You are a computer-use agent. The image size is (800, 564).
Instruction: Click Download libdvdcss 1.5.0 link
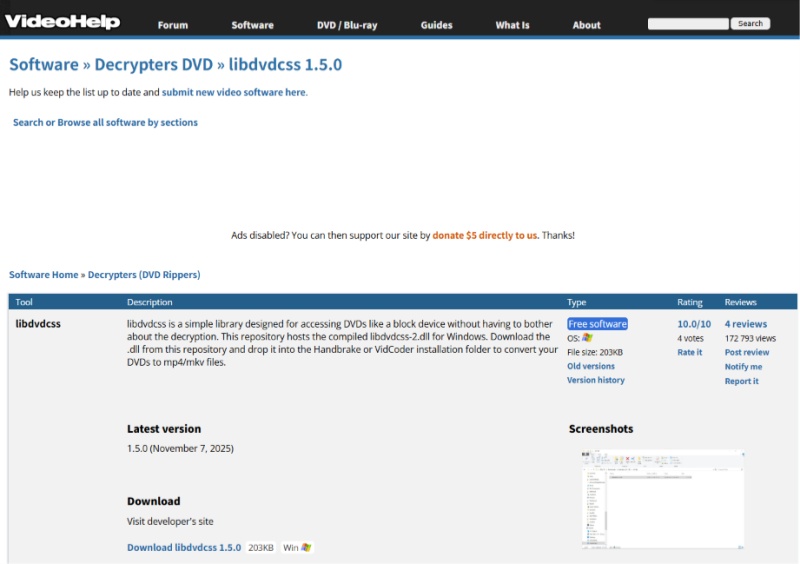coord(184,547)
